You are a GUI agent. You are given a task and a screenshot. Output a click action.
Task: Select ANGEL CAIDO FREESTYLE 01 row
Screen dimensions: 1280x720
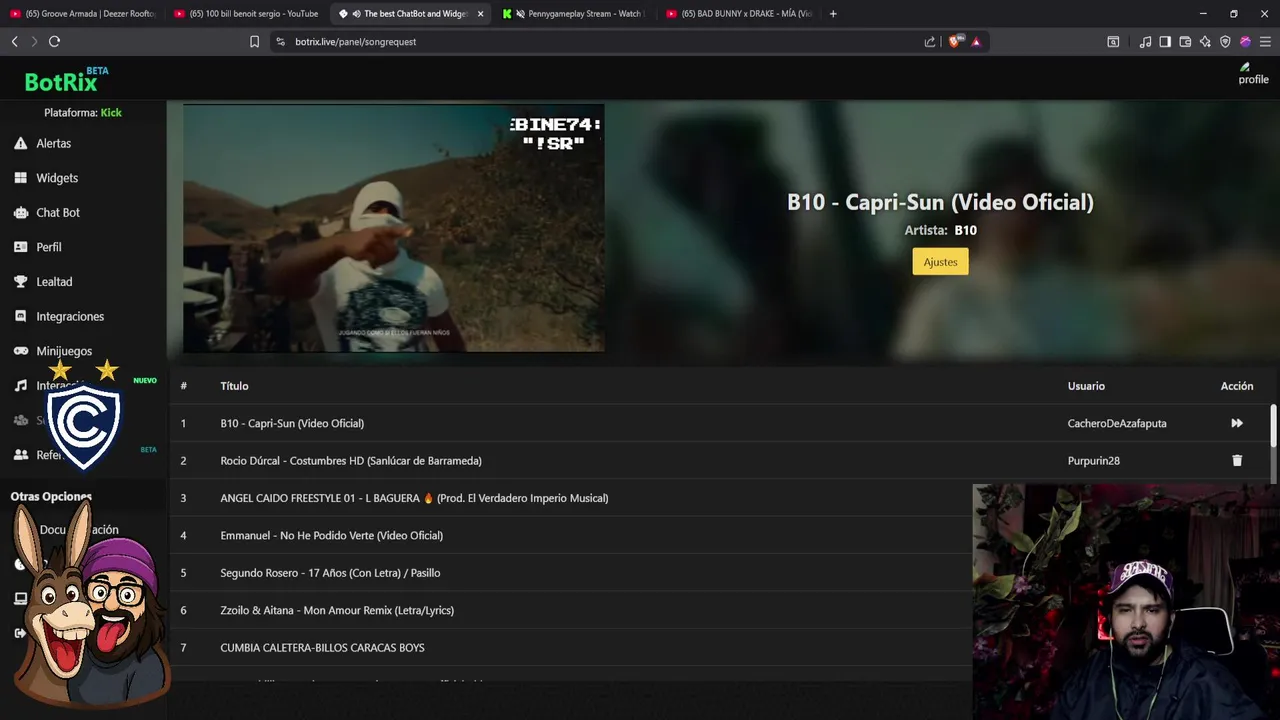[571, 498]
